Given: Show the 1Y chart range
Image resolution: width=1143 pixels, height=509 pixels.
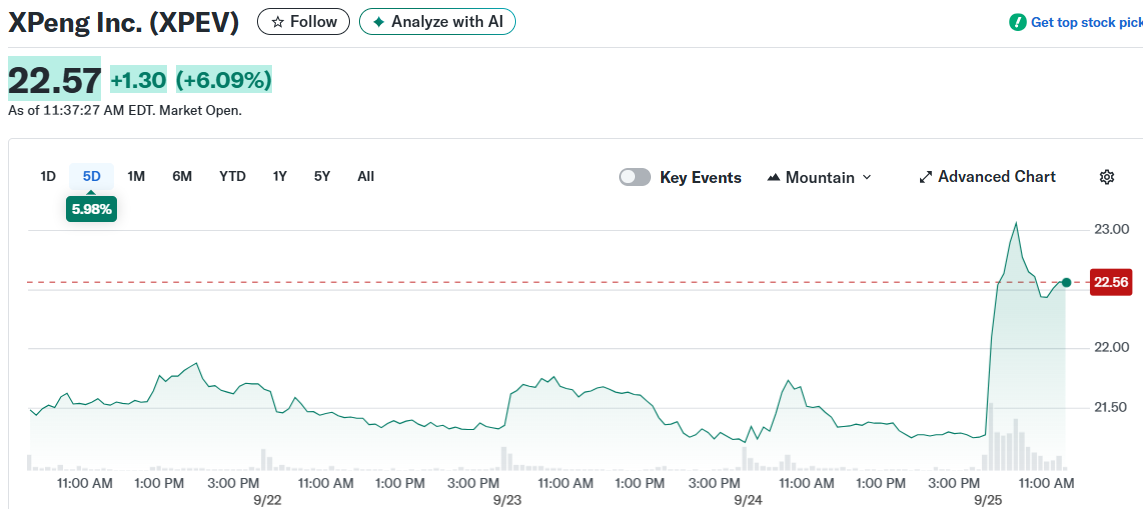Looking at the screenshot, I should click(x=280, y=176).
